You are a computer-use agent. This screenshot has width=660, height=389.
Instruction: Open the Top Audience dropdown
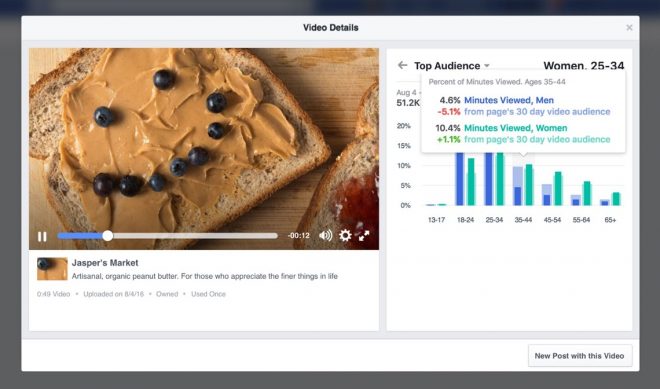point(452,66)
